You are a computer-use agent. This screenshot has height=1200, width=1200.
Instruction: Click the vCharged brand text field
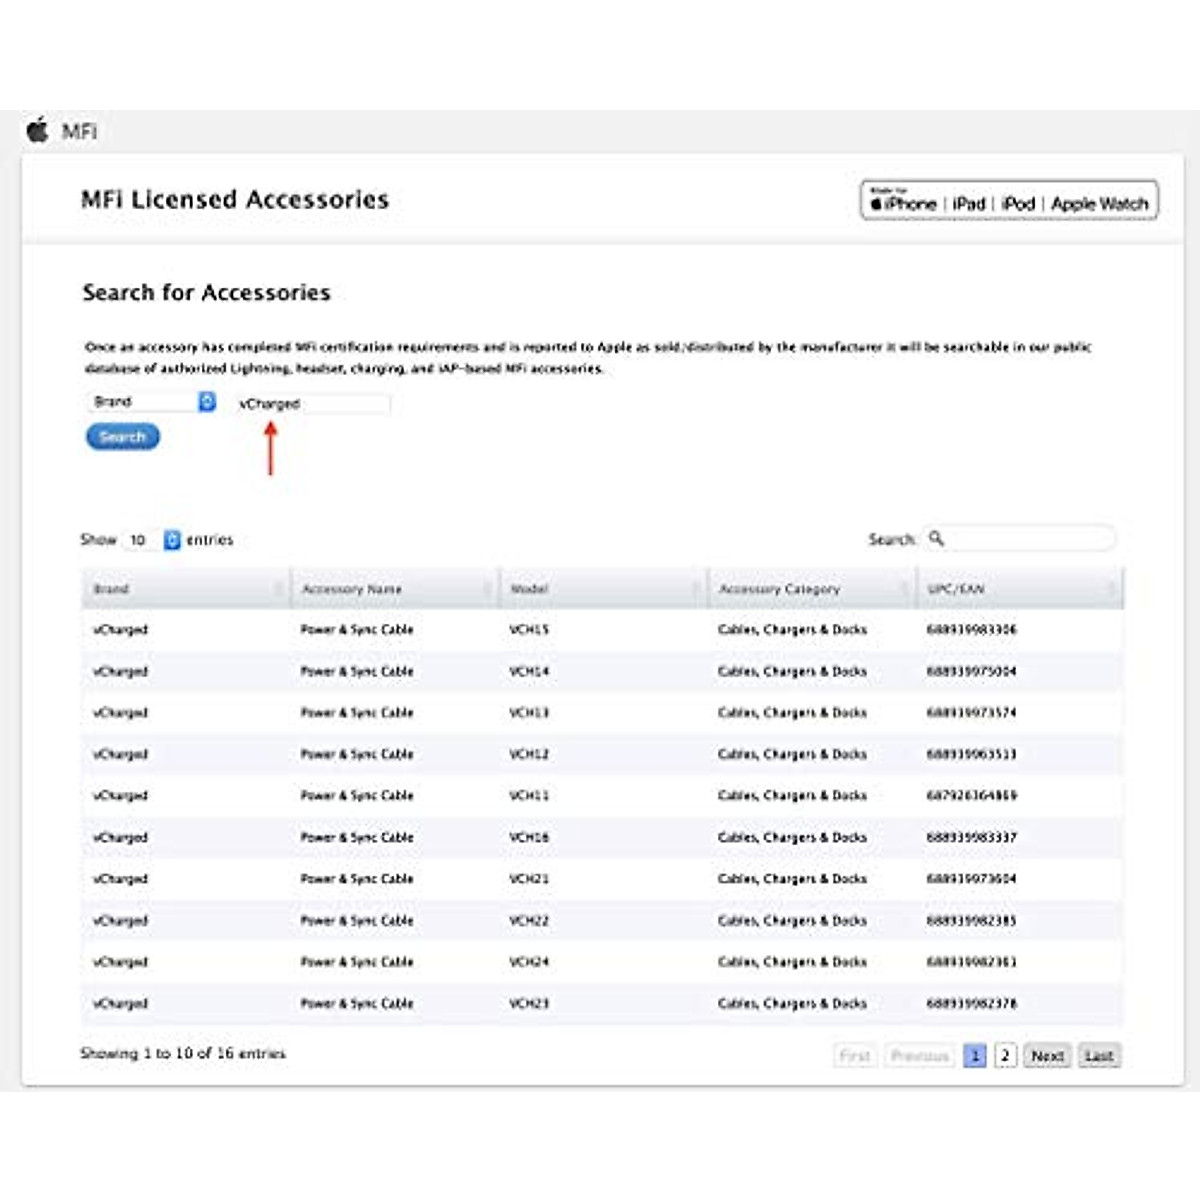tap(313, 404)
